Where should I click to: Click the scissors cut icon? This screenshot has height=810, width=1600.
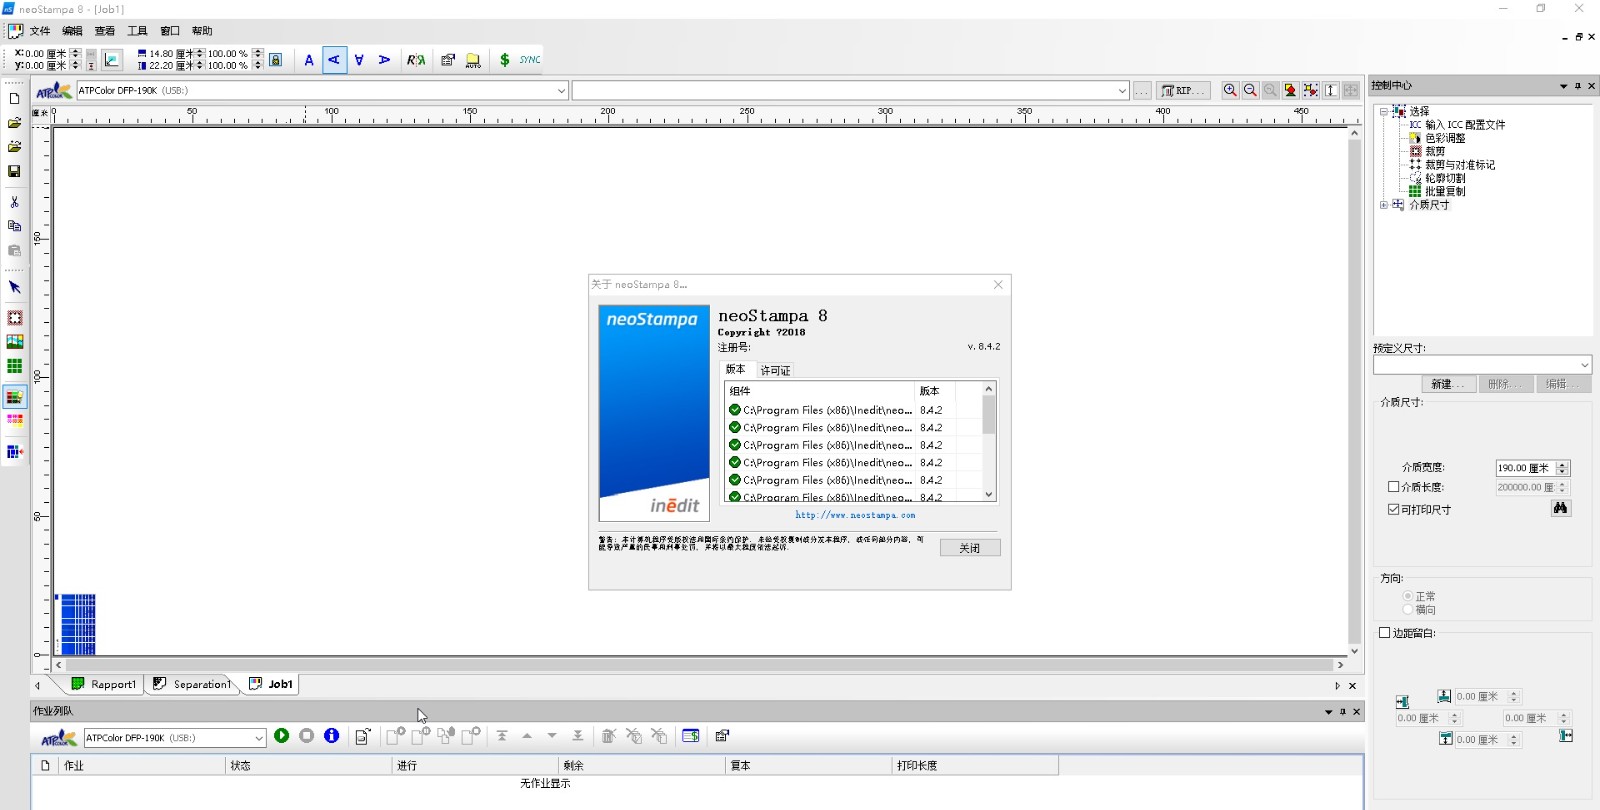[14, 202]
